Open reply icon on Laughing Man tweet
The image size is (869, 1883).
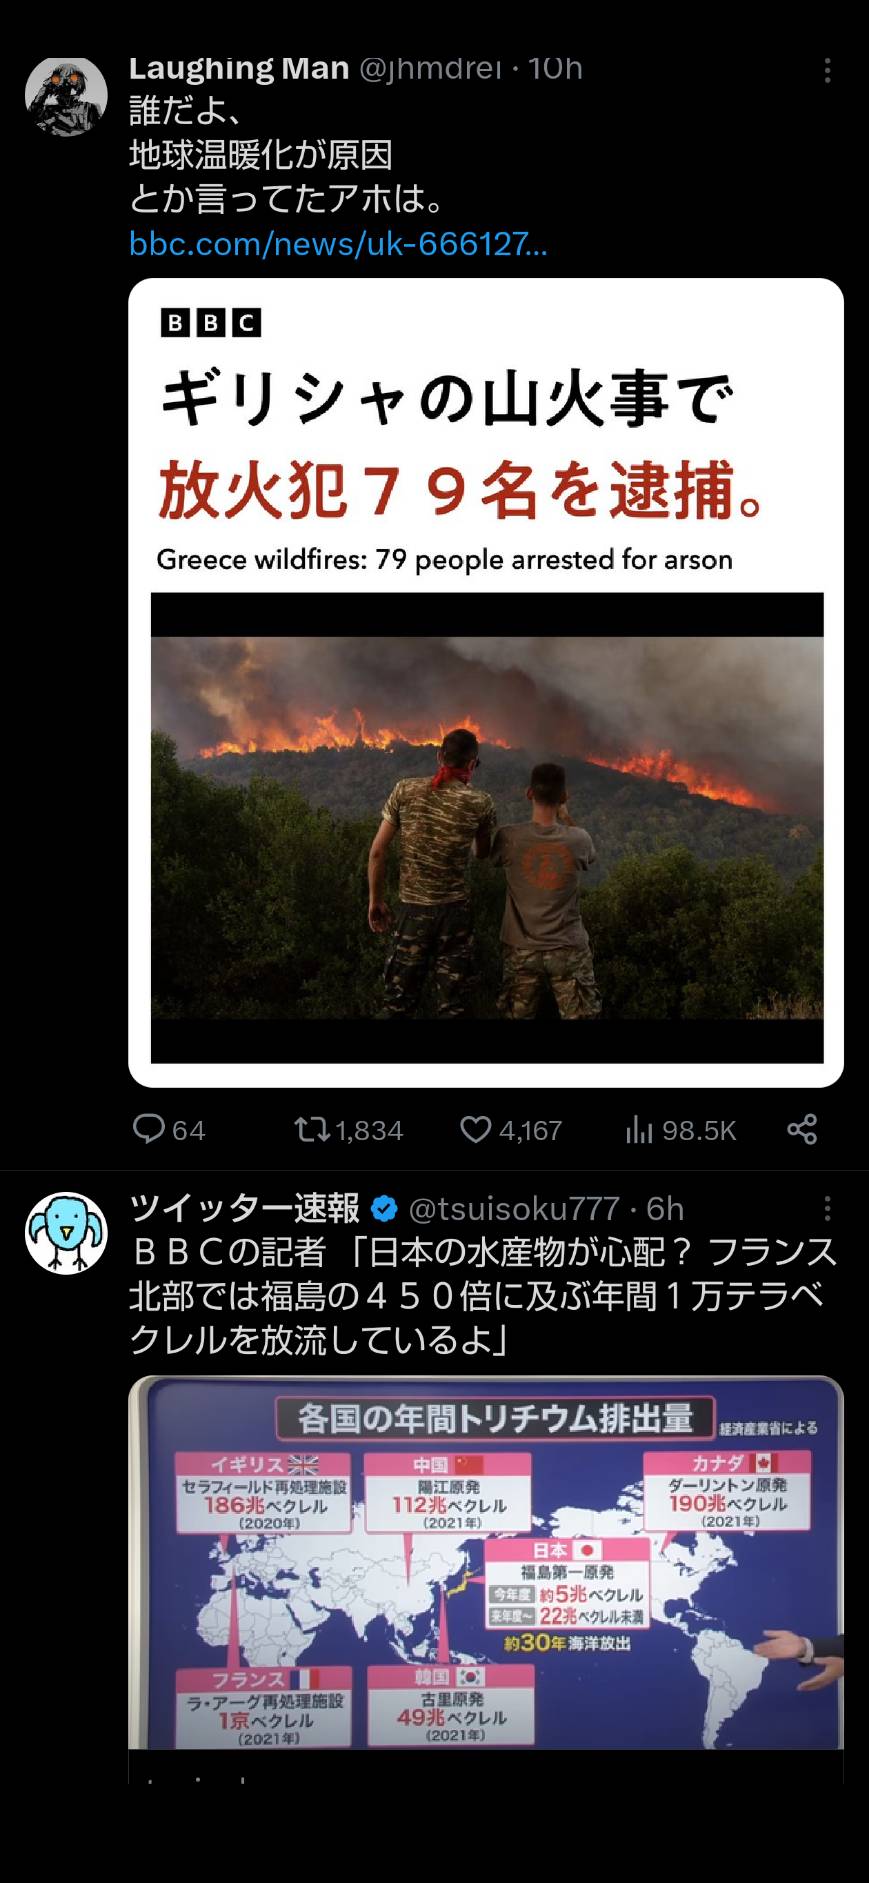click(149, 1129)
